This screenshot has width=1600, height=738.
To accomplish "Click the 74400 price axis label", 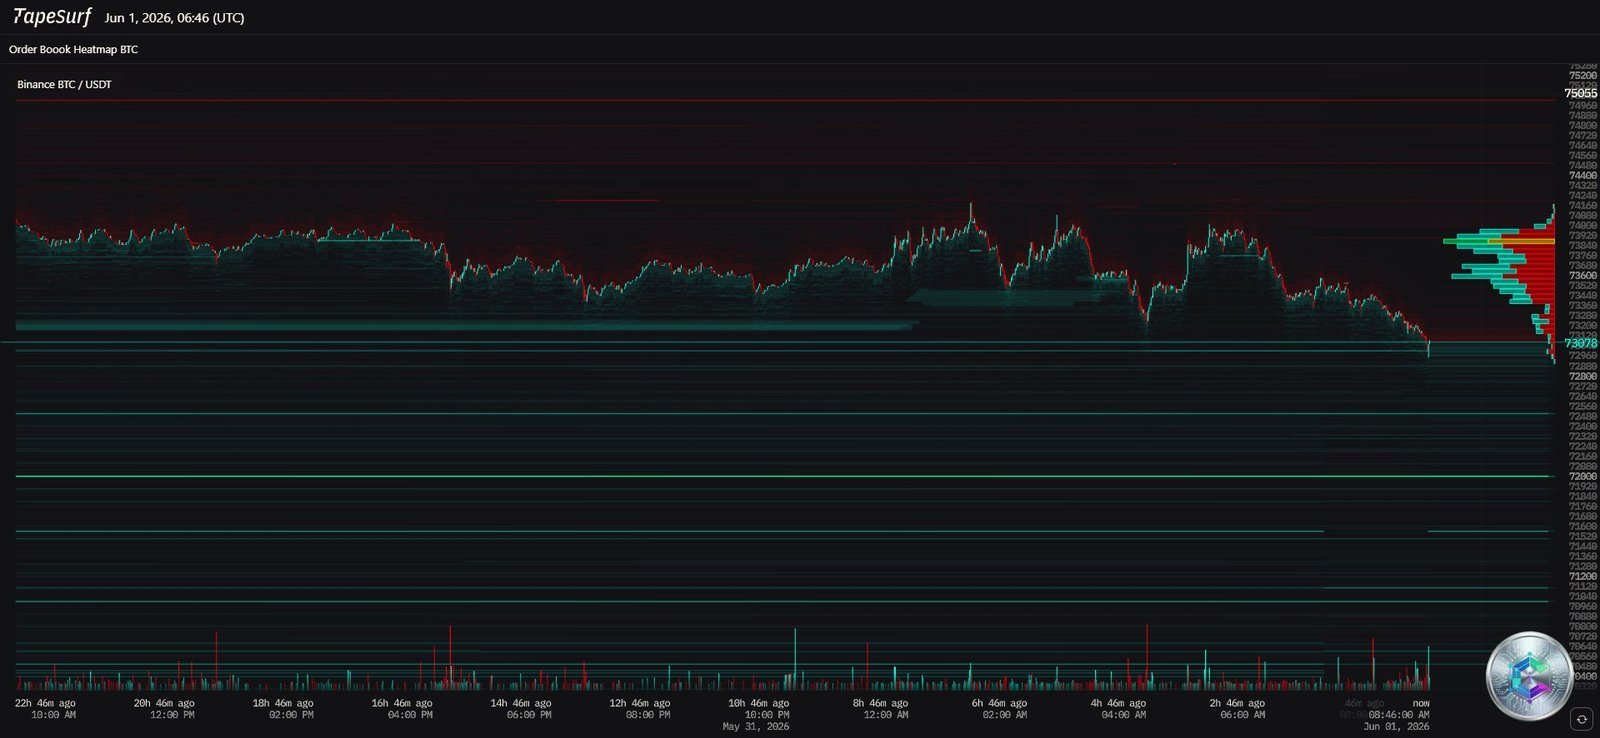I will pos(1583,175).
